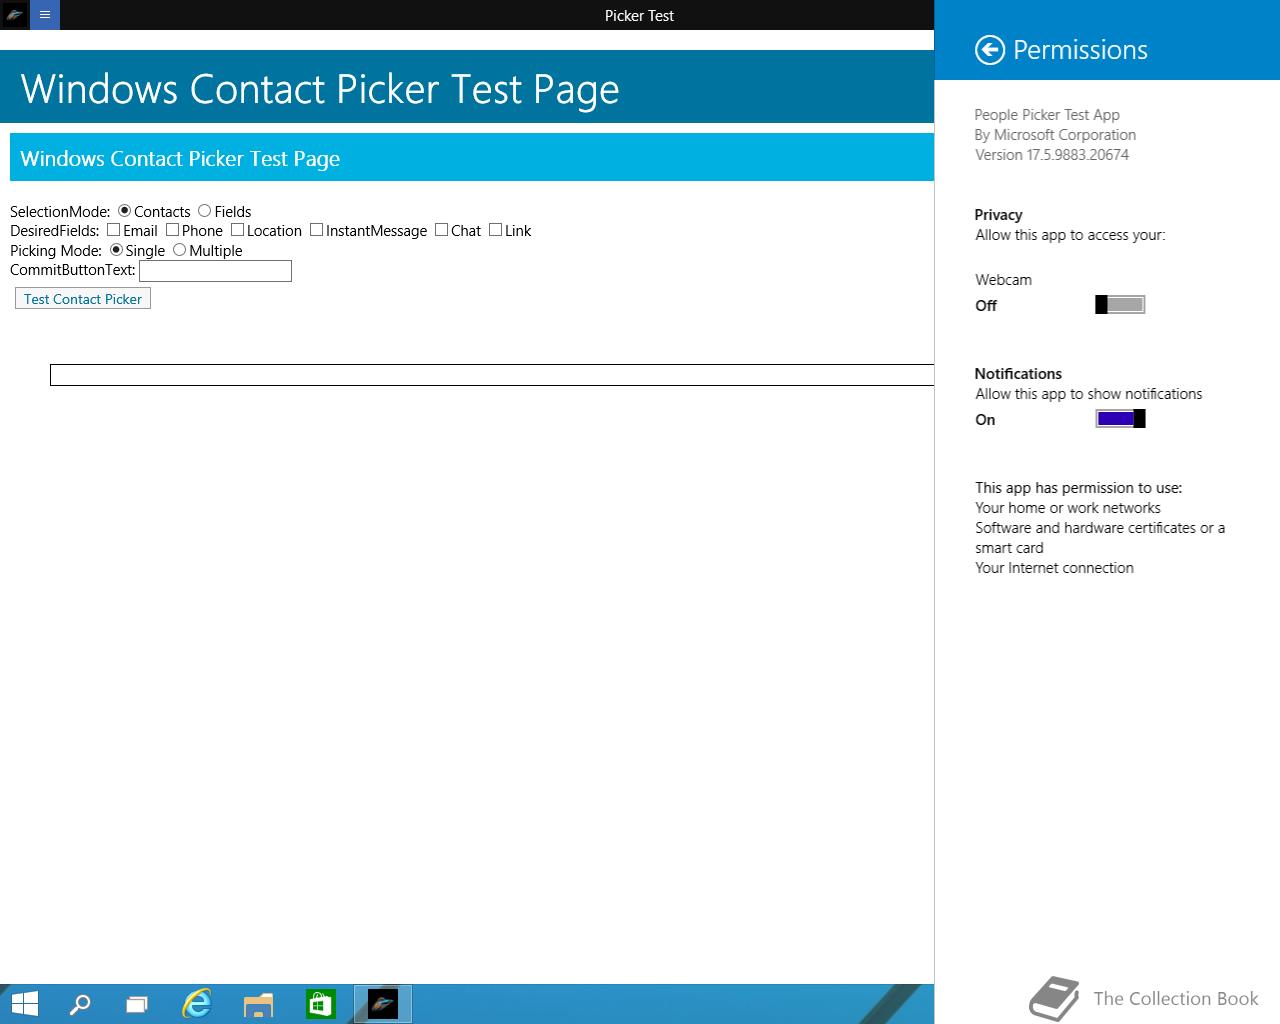Choose Multiple picking mode

pyautogui.click(x=180, y=250)
